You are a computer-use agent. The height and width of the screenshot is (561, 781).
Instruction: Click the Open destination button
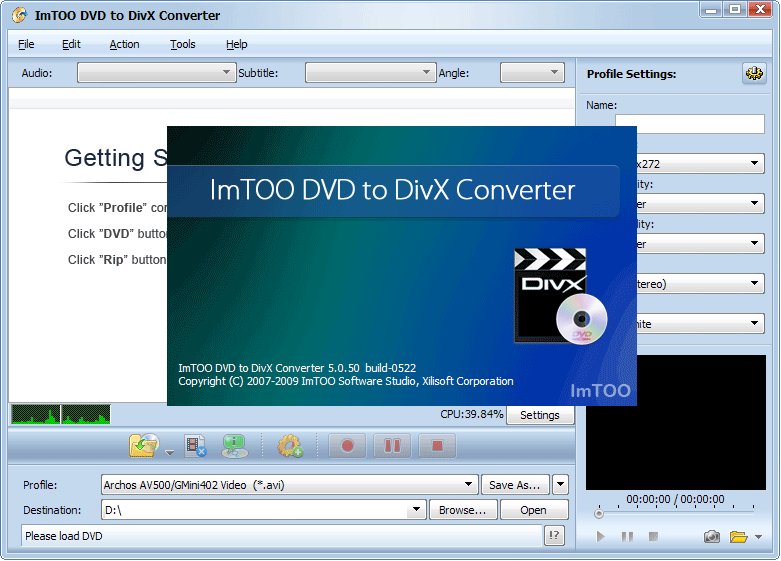(x=533, y=510)
